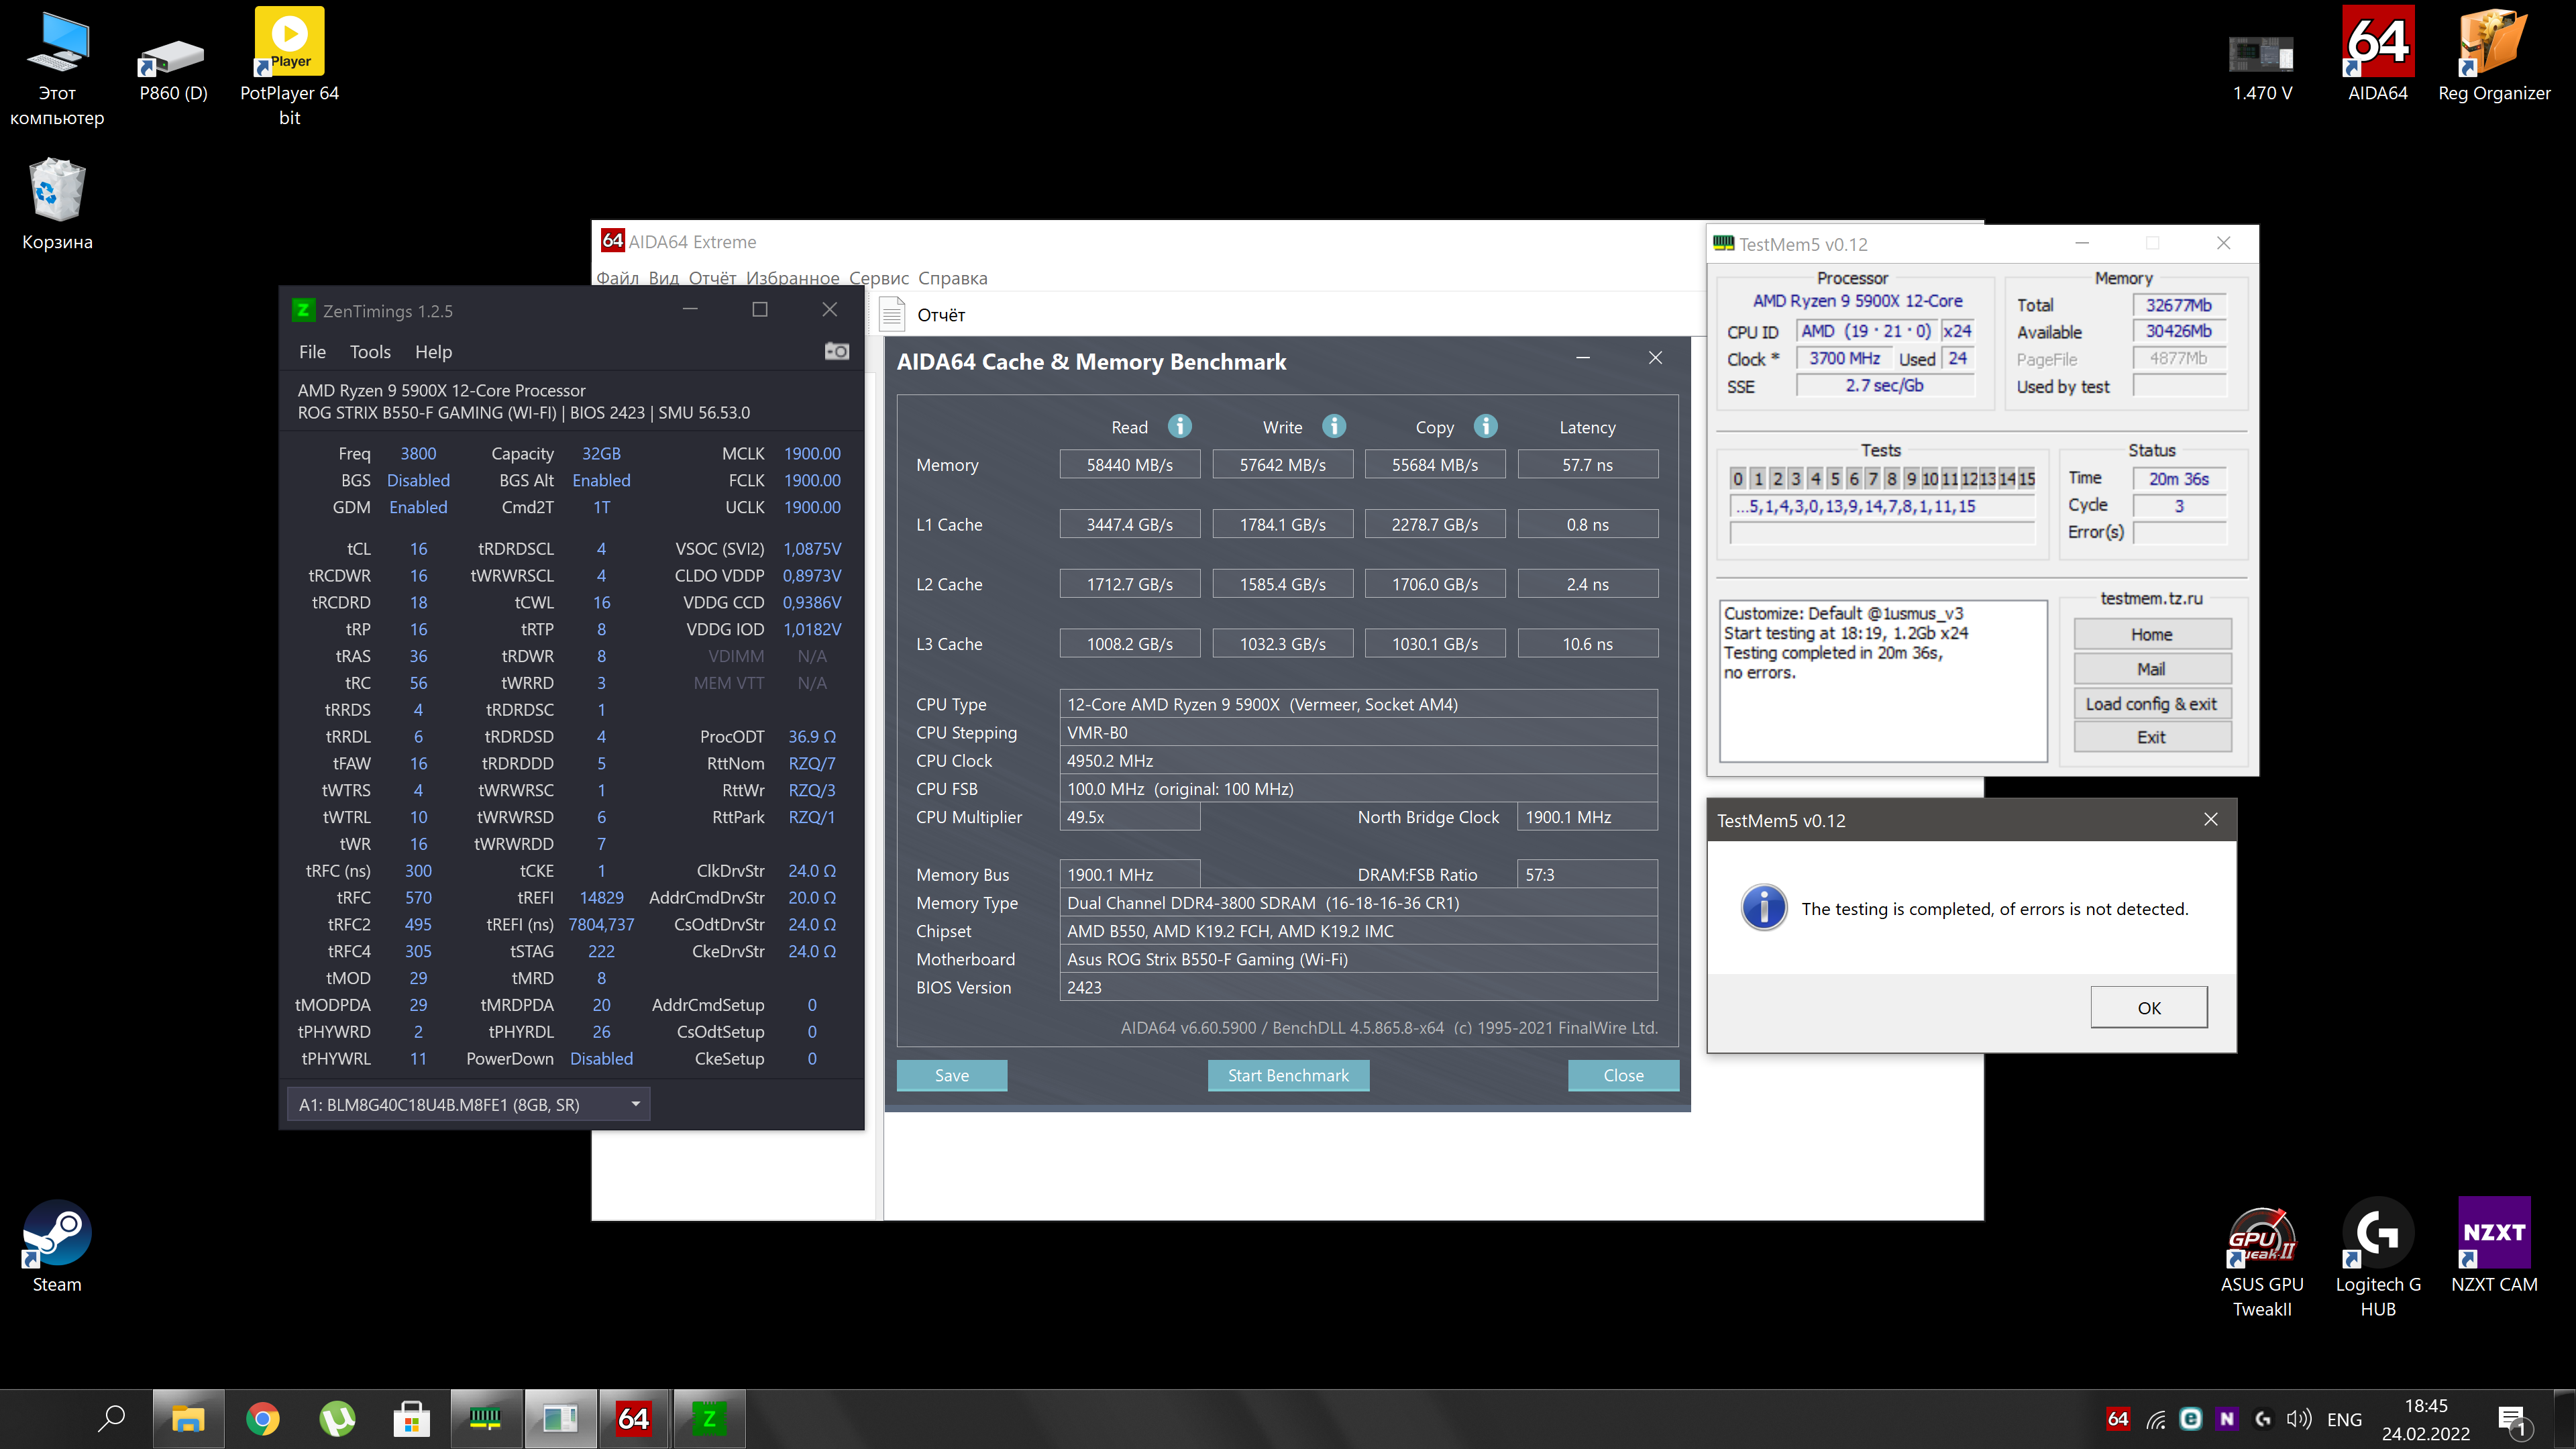Click the Copy info icon
2576x1449 pixels.
click(x=1486, y=427)
